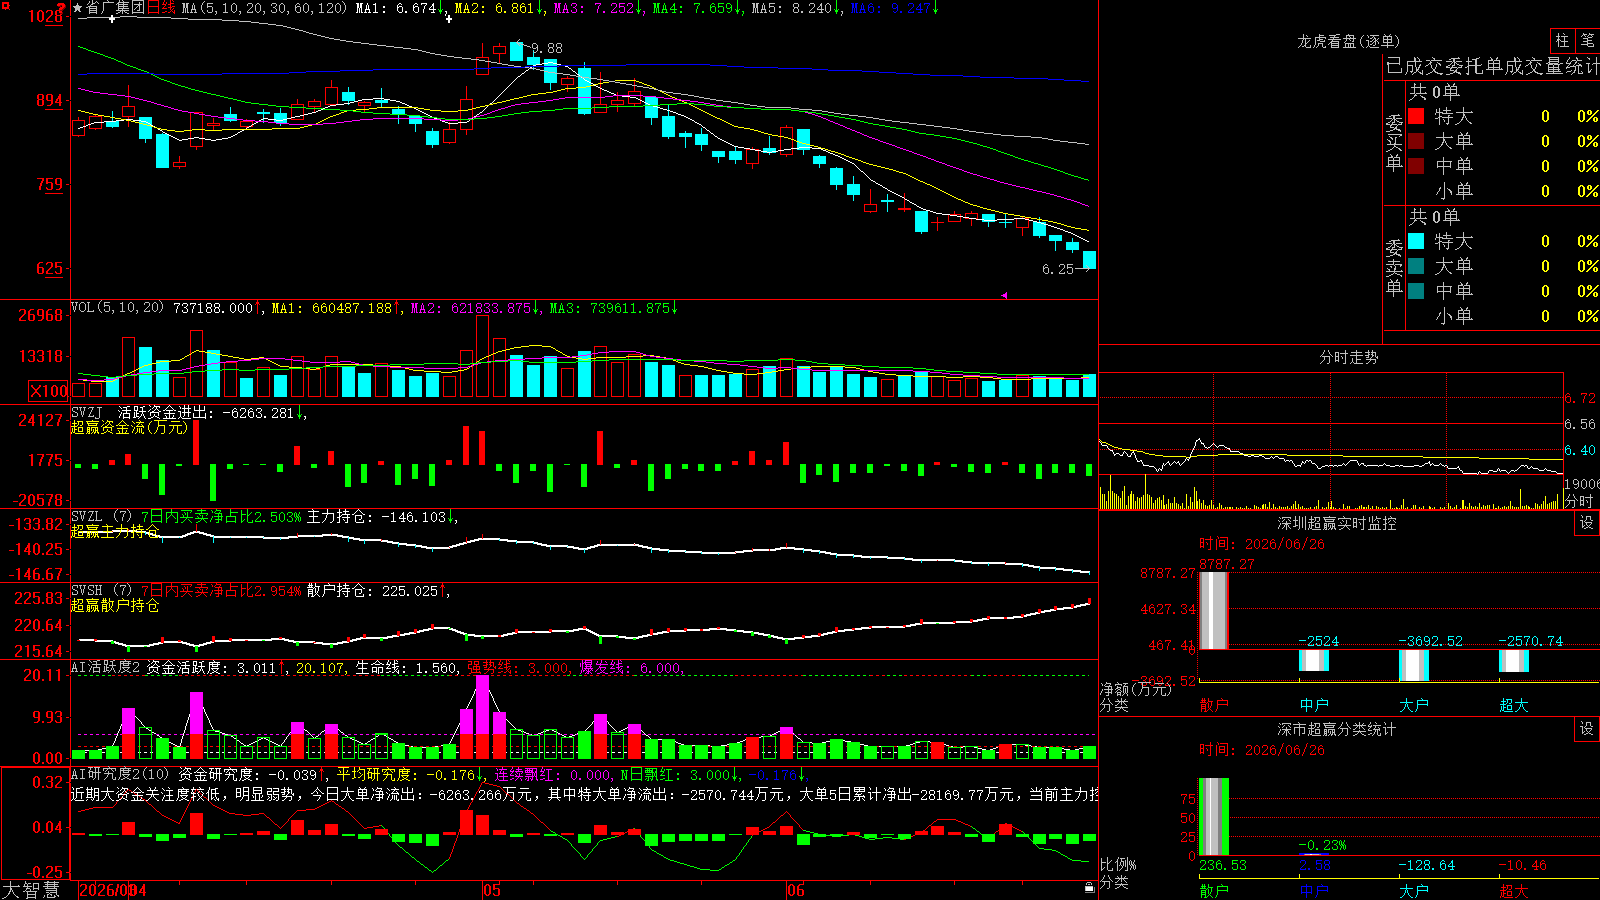Select the 龙虎看盘(逐单) panel title
This screenshot has width=1600, height=900.
tap(1348, 41)
